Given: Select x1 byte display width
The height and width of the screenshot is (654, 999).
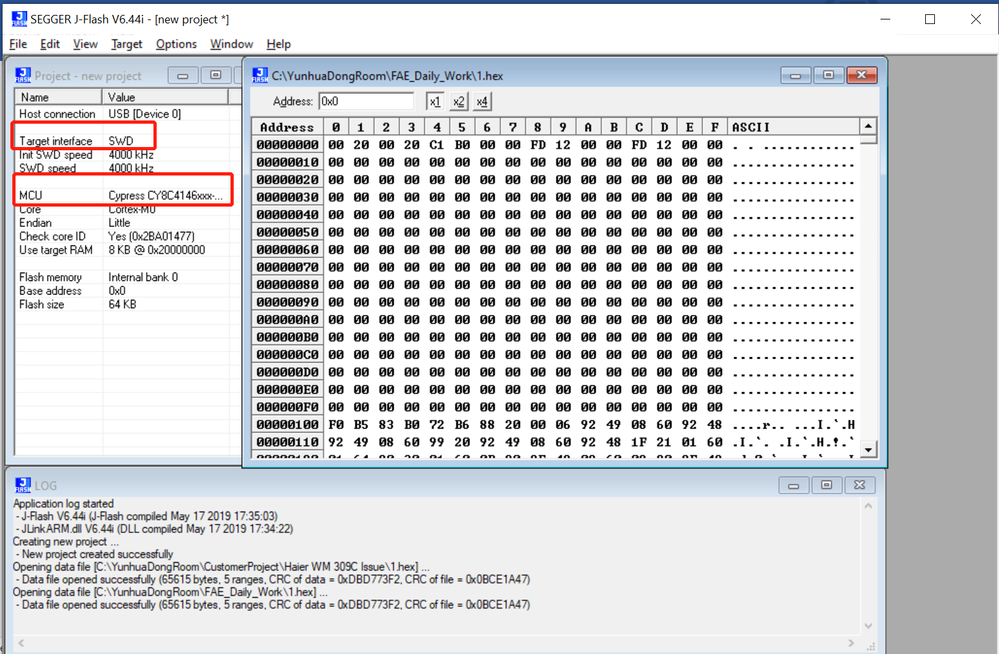Looking at the screenshot, I should pyautogui.click(x=436, y=101).
